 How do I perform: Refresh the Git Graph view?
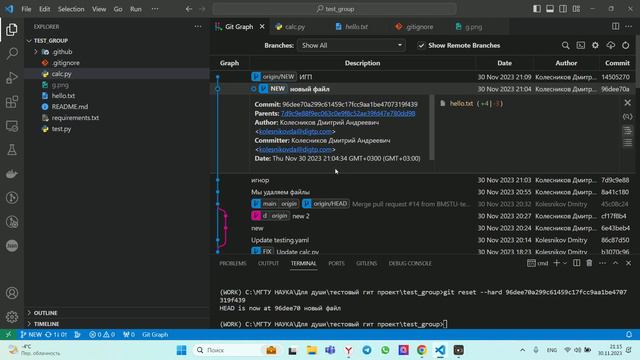(x=626, y=45)
